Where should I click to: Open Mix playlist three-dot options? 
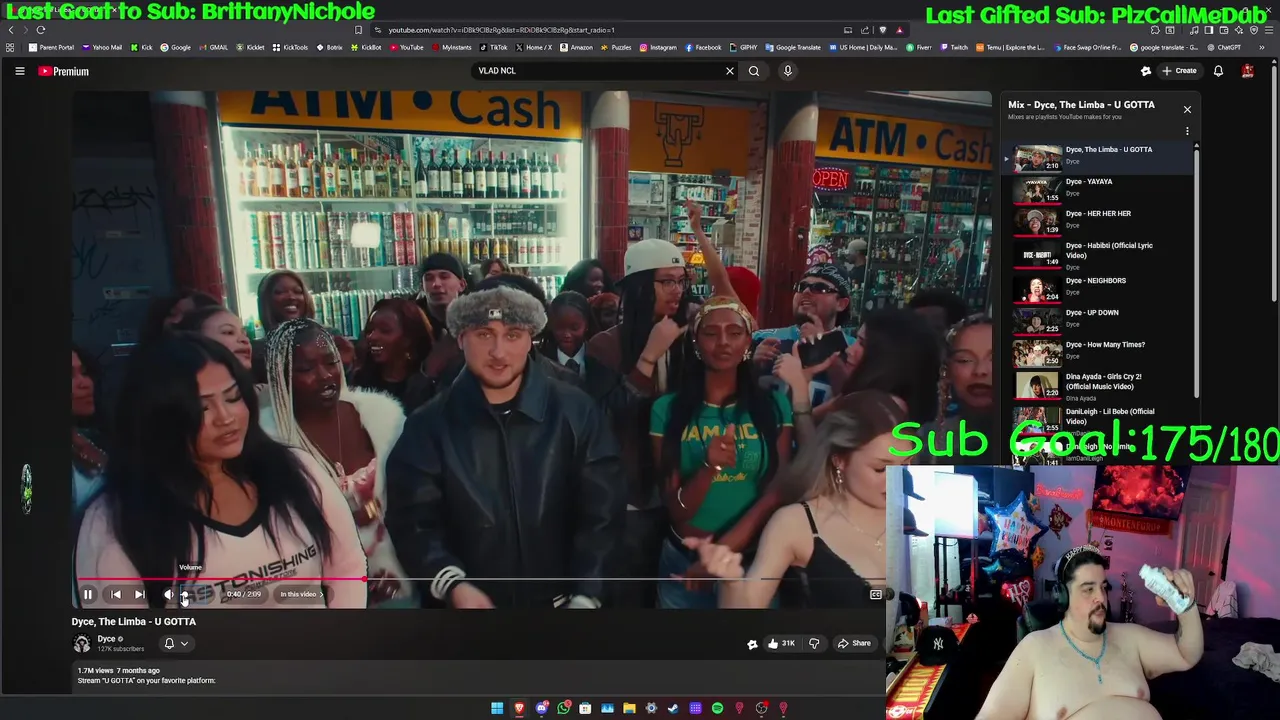click(x=1187, y=131)
